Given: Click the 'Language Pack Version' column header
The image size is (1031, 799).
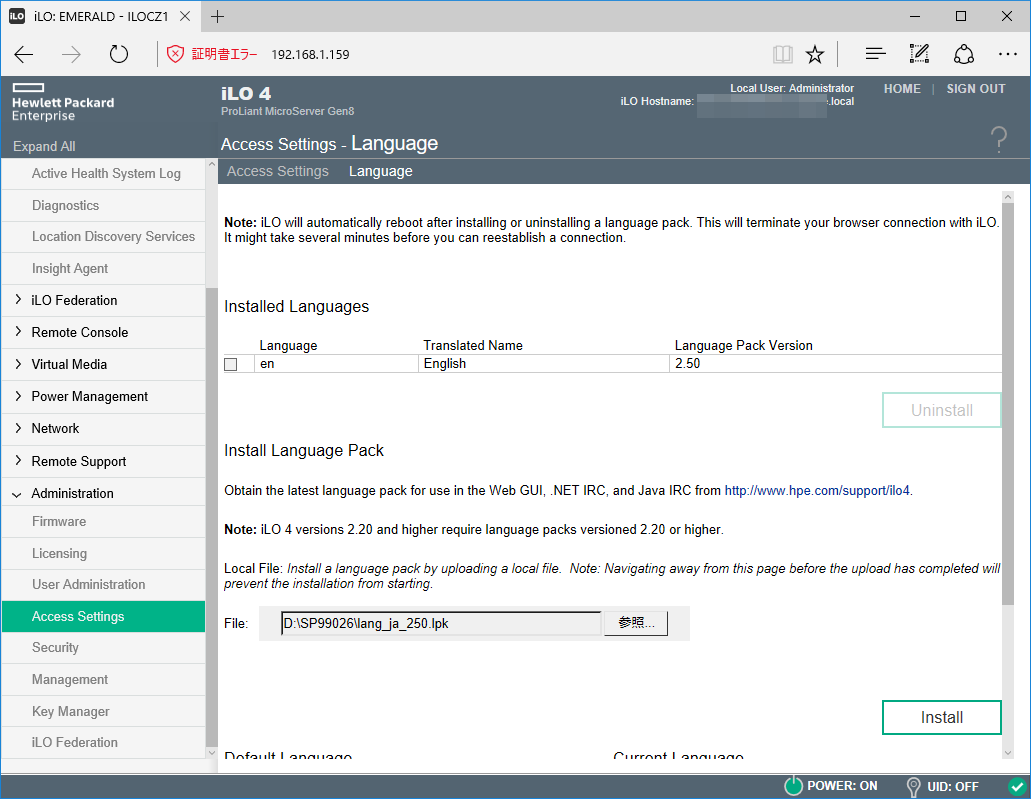Looking at the screenshot, I should click(744, 345).
